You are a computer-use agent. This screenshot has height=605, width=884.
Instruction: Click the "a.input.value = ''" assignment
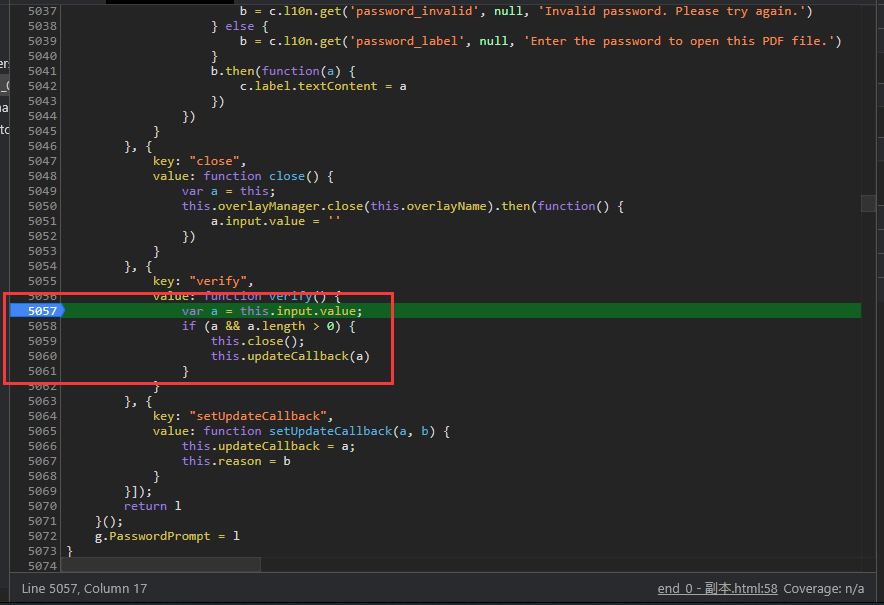(x=276, y=221)
